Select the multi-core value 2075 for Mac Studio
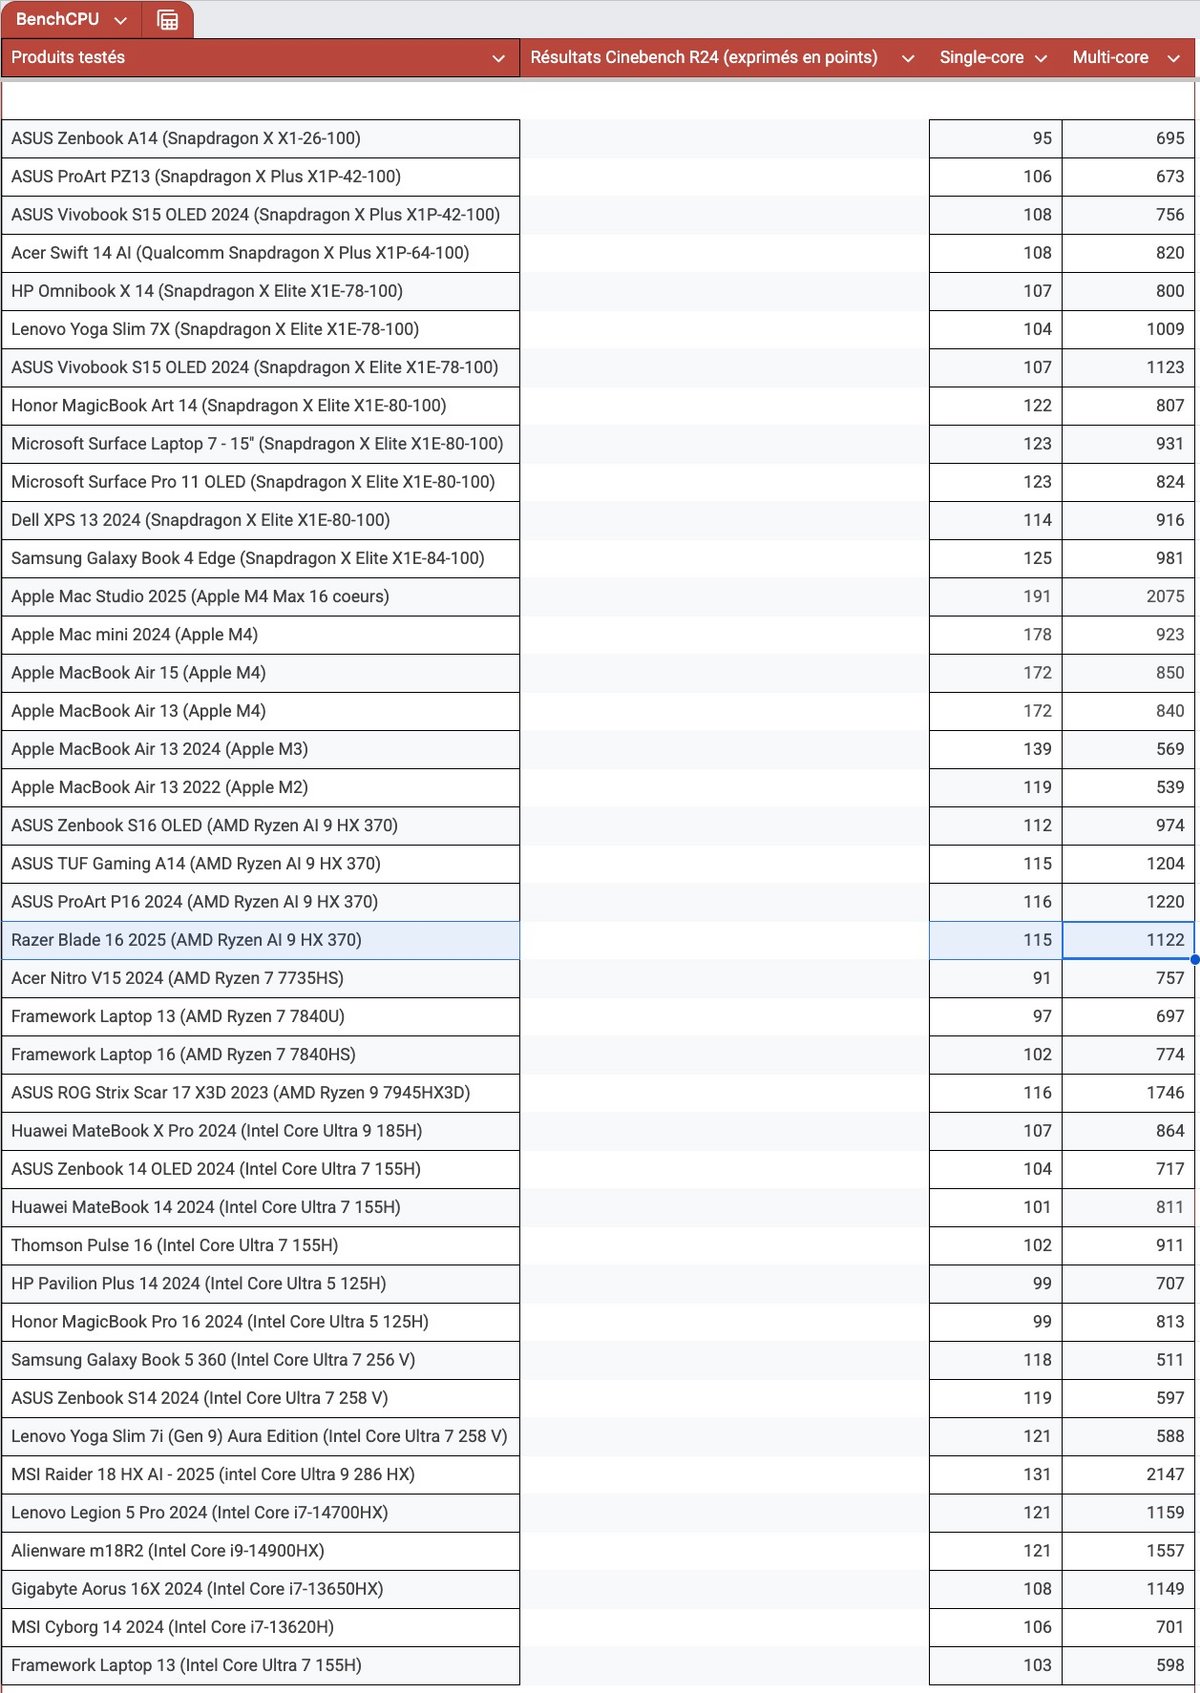The image size is (1200, 1693). pyautogui.click(x=1128, y=597)
